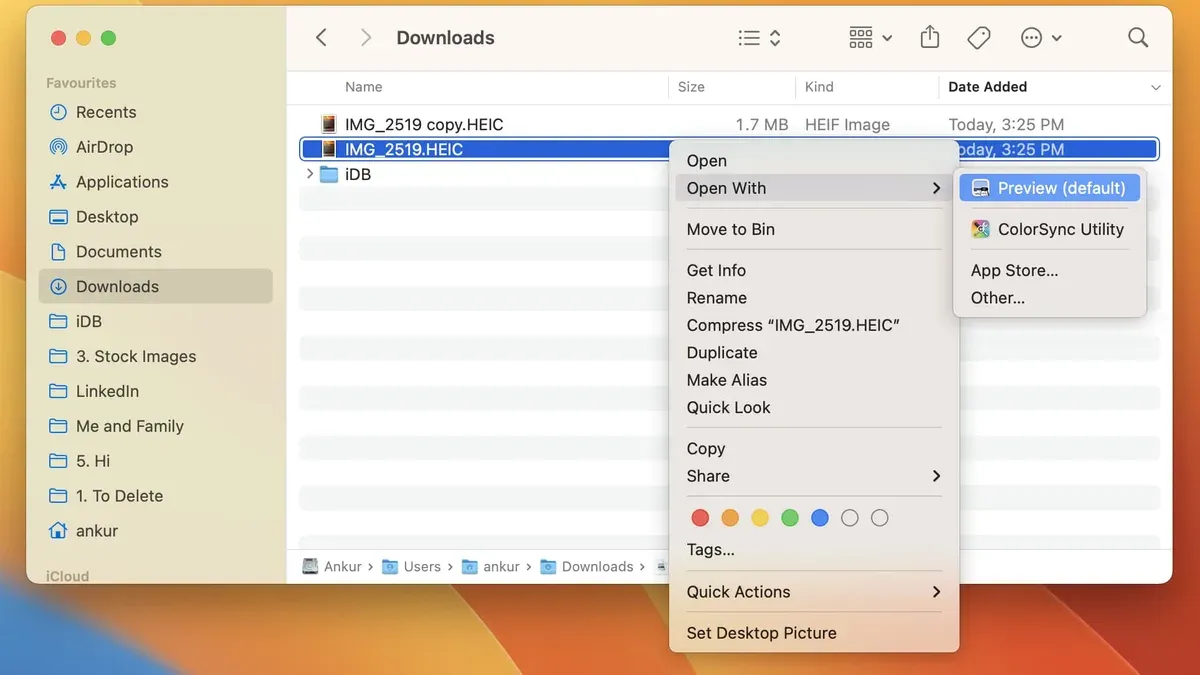
Task: Open the ankur home folder
Action: pos(155,531)
